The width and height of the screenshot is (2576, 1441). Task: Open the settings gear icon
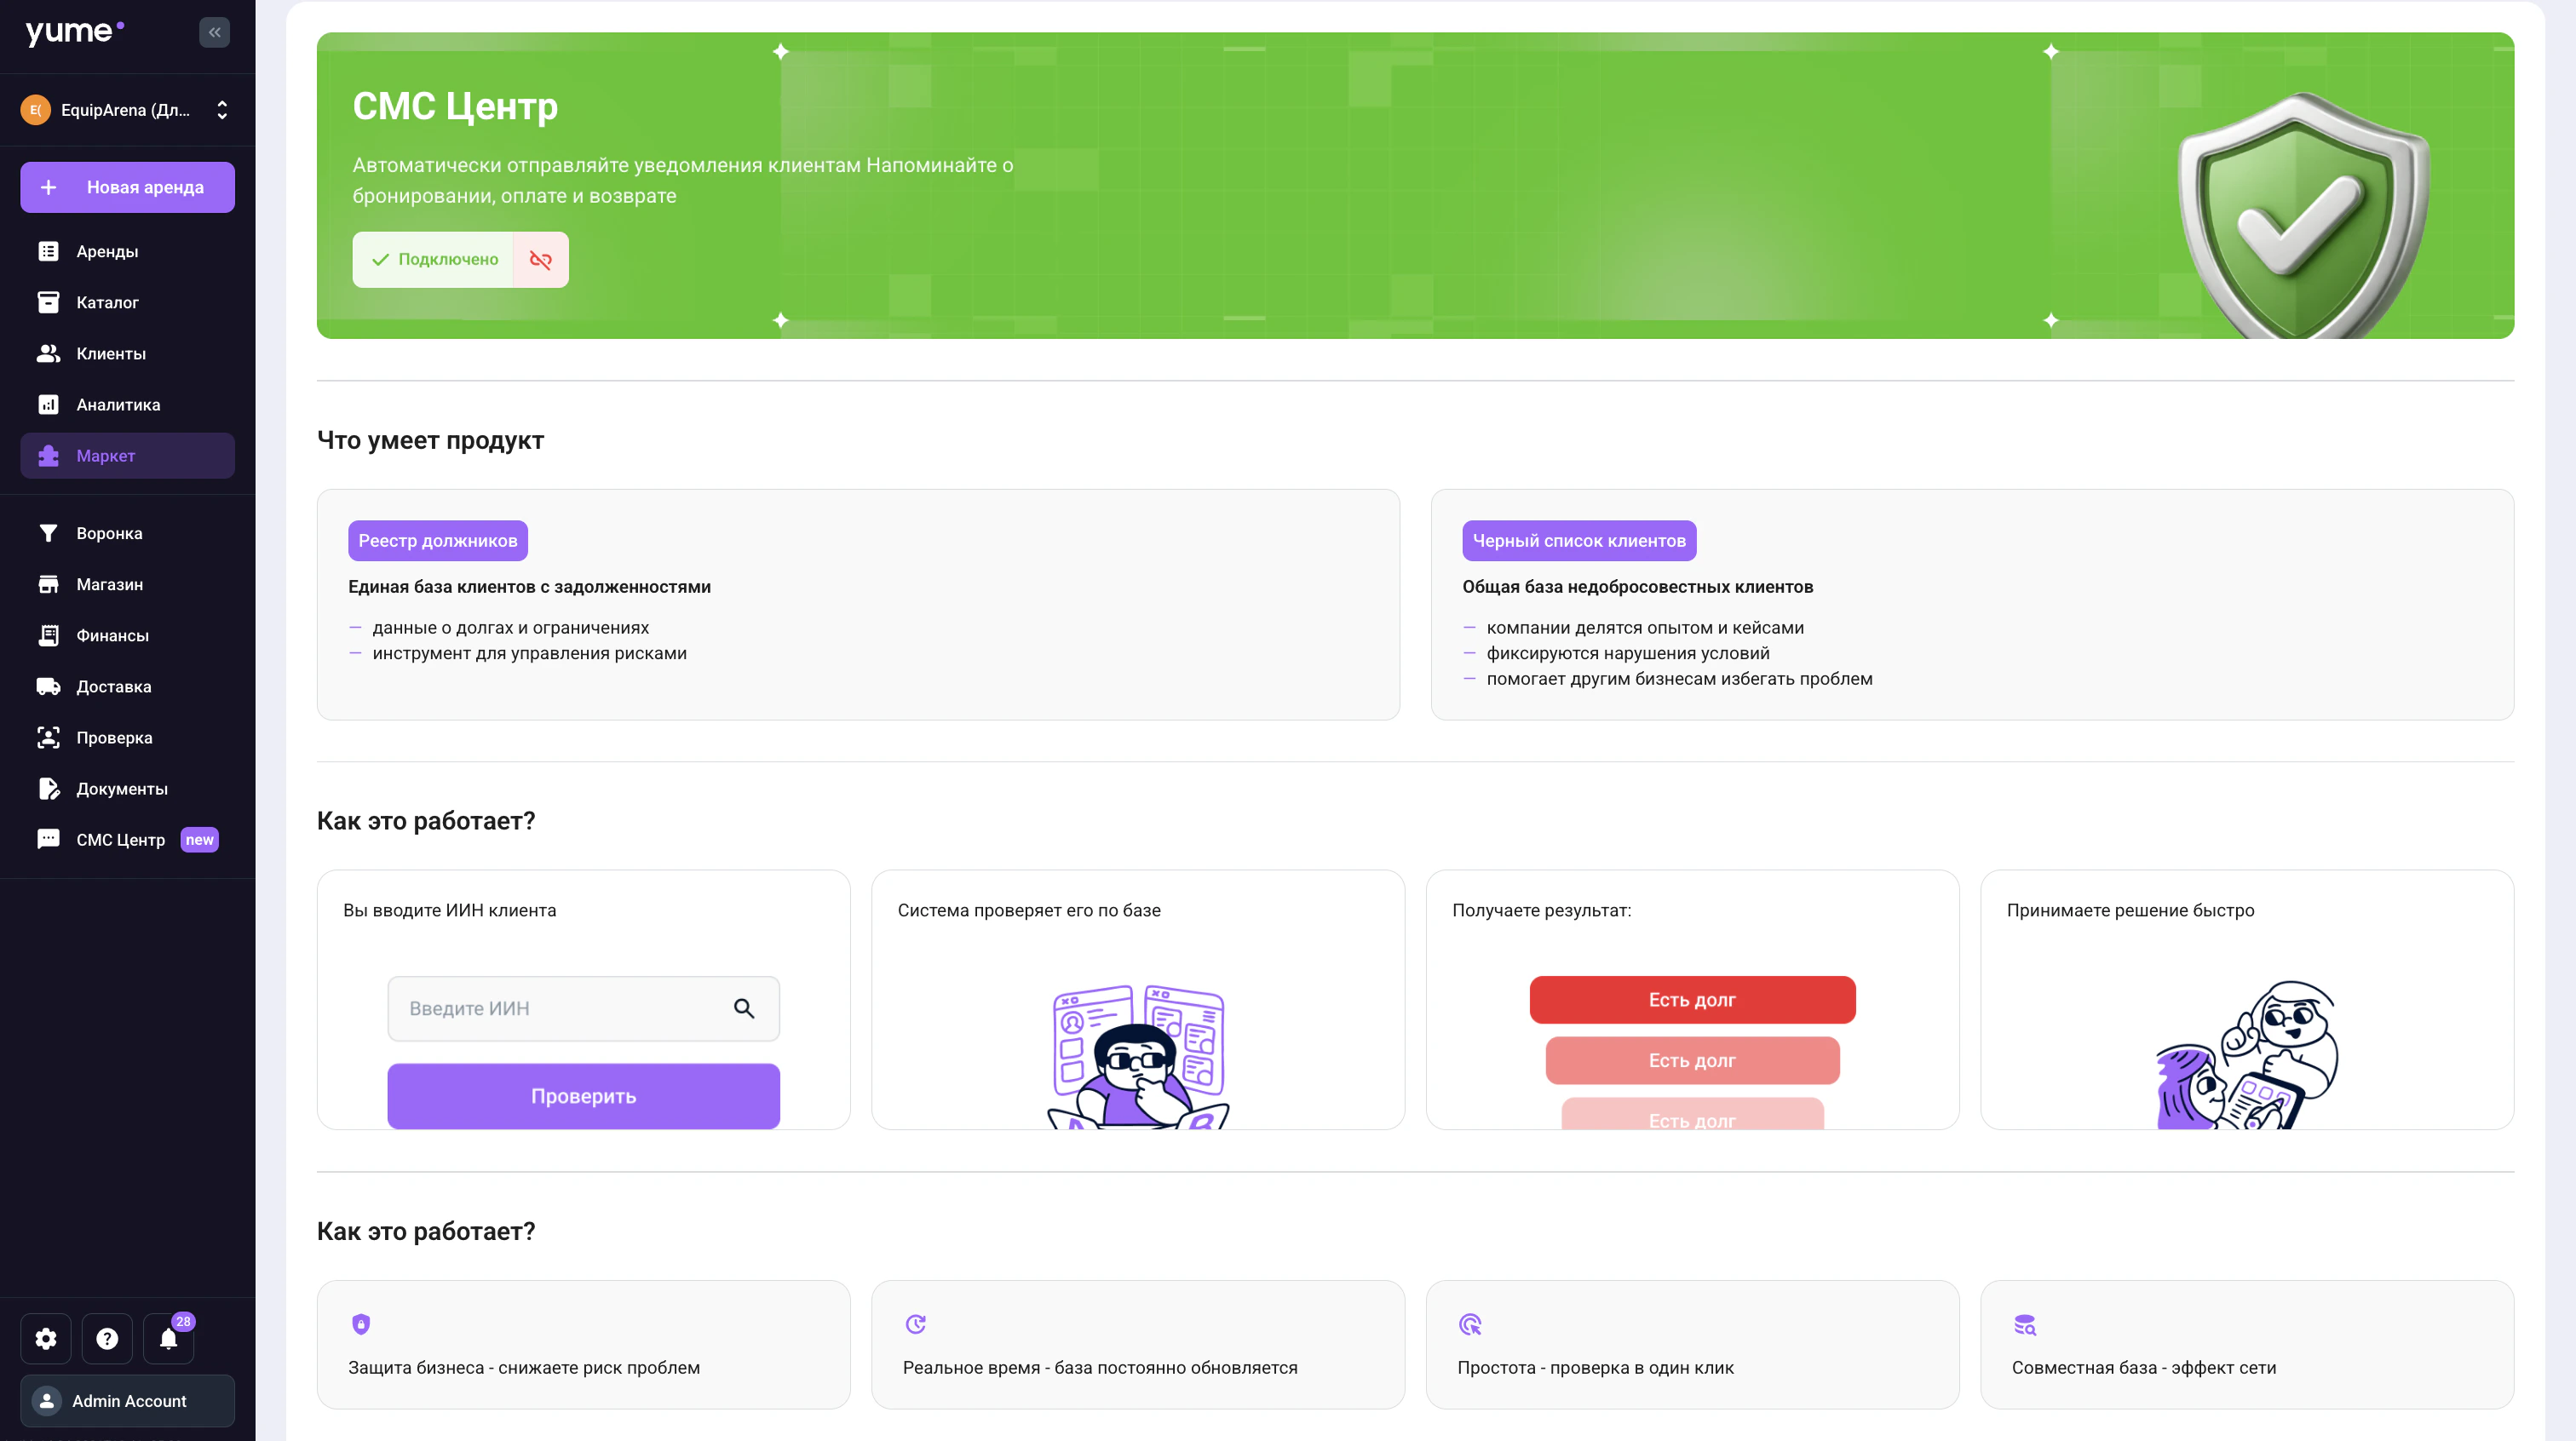[46, 1338]
